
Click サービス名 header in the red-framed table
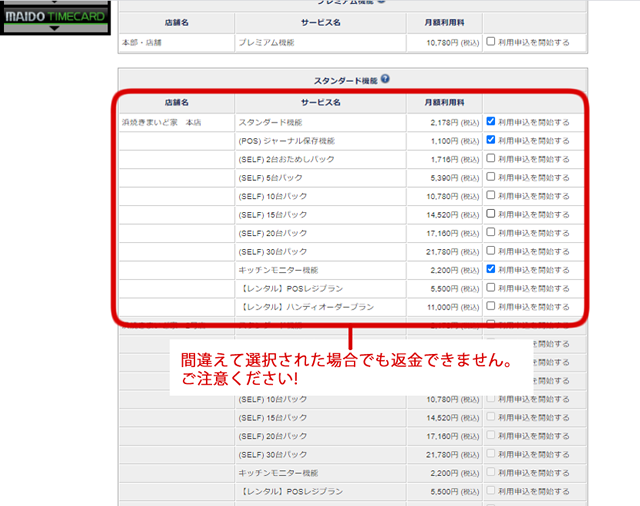click(x=321, y=102)
